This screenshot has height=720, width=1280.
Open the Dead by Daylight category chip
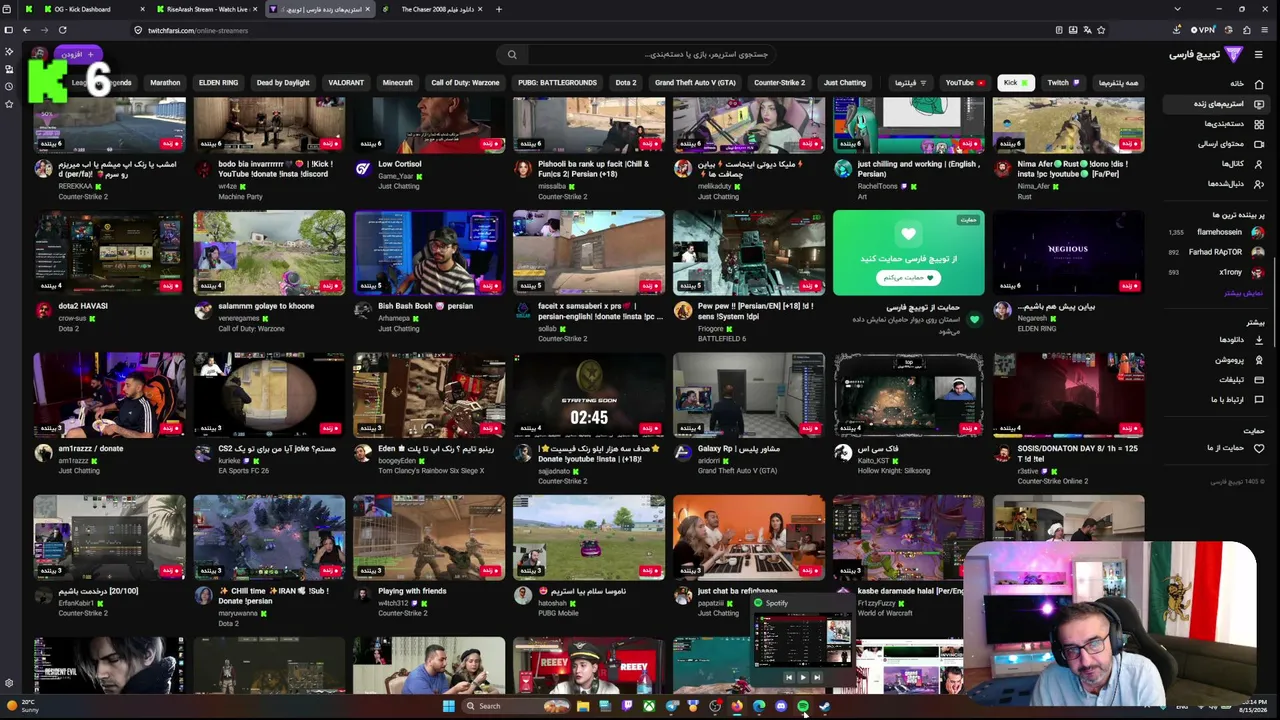pos(283,83)
